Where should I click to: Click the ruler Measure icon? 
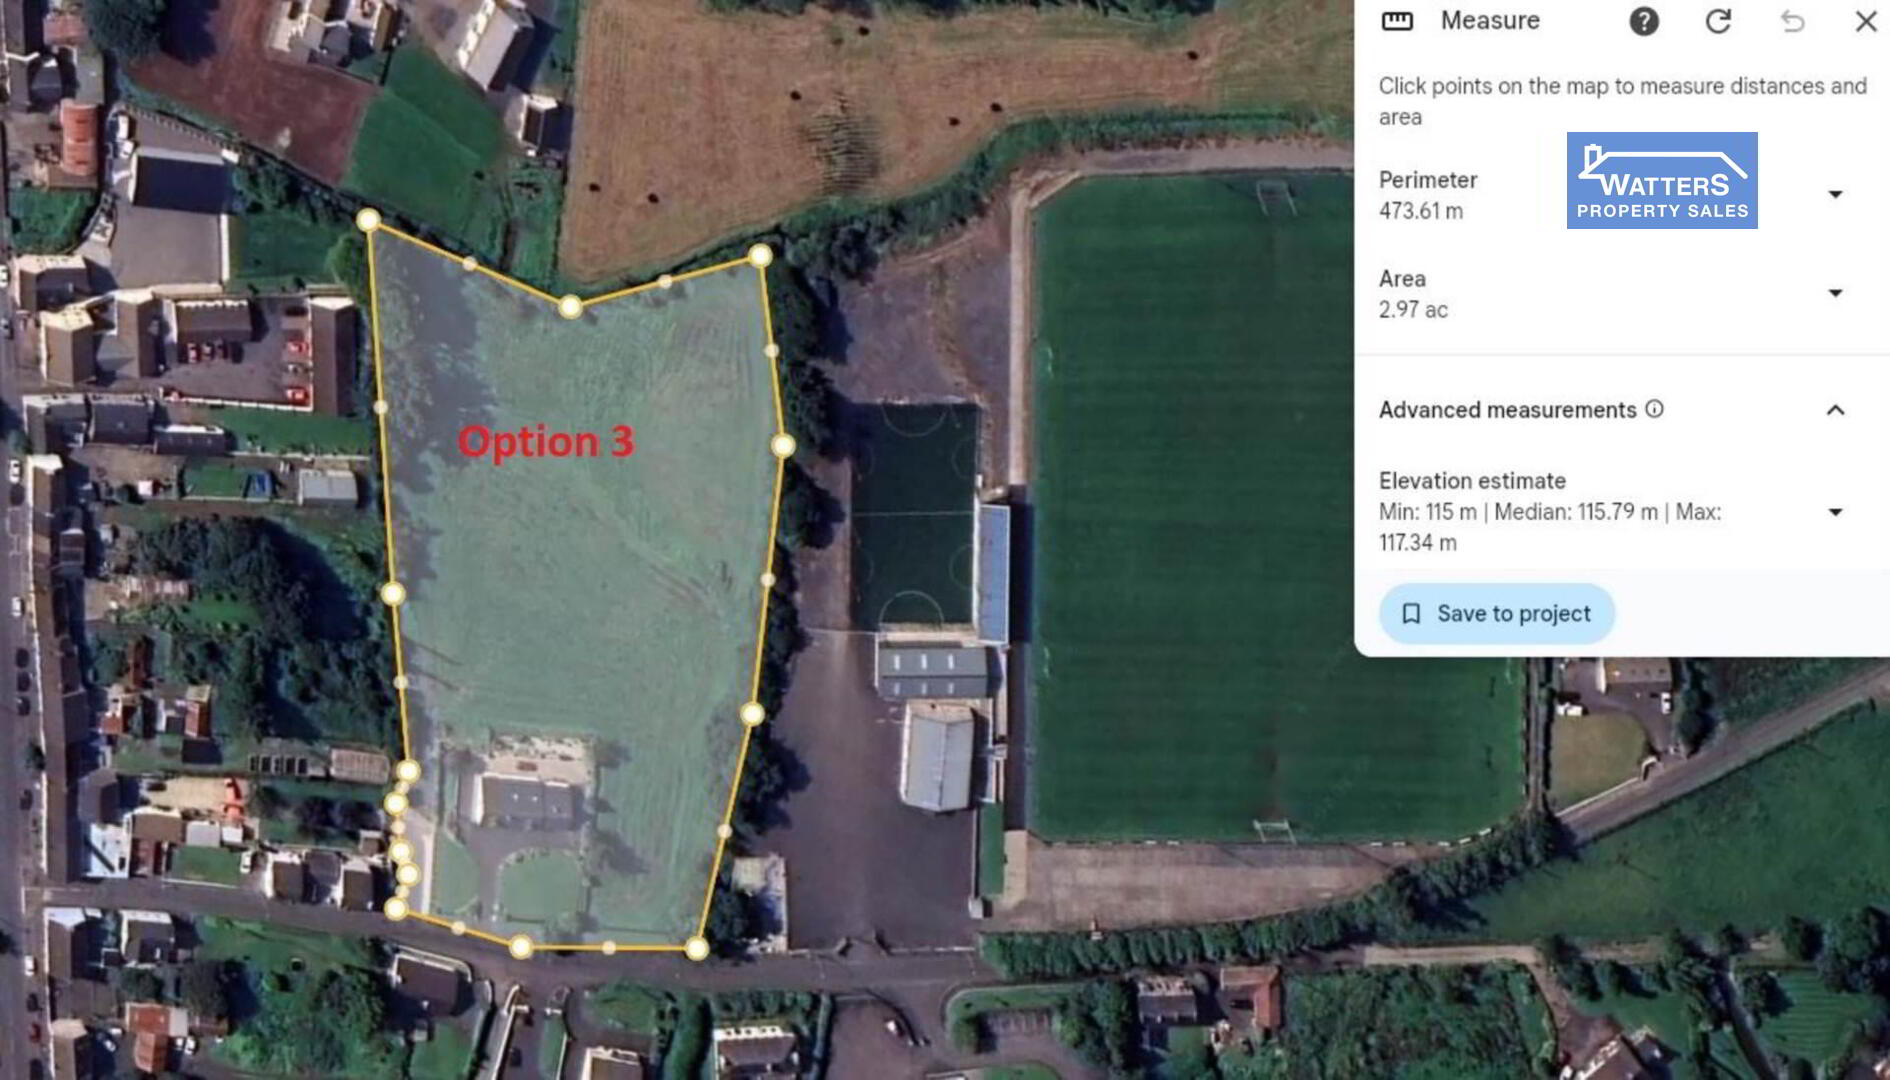1397,21
